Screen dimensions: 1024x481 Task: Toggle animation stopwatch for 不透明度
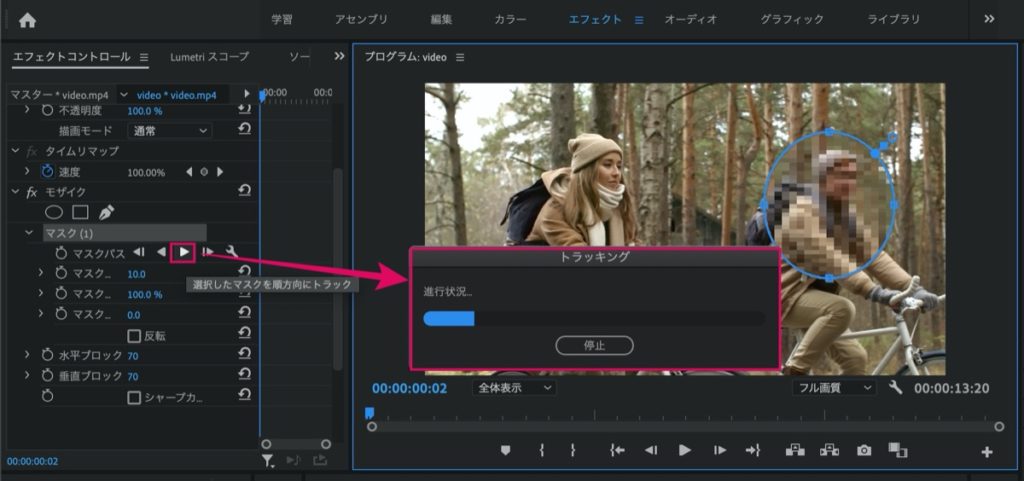coord(47,110)
